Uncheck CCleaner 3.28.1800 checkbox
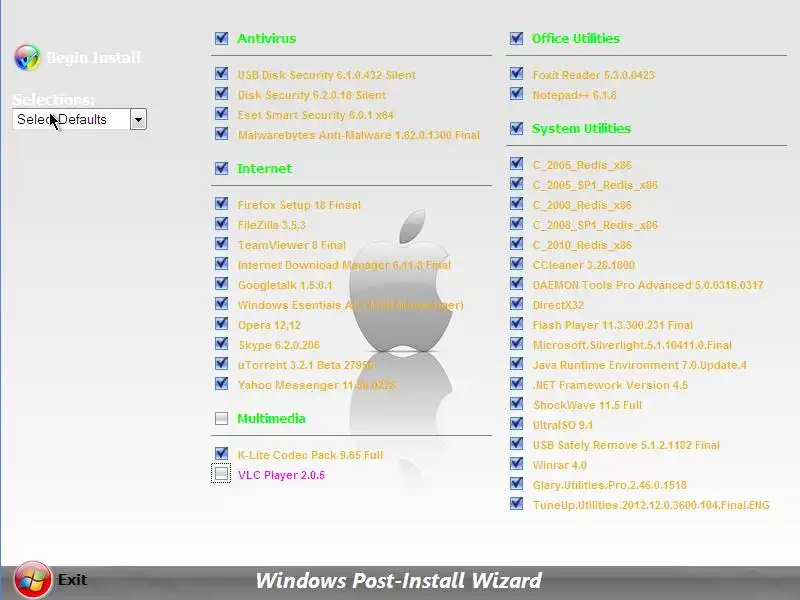Screen dimensions: 800x600 tap(516, 264)
